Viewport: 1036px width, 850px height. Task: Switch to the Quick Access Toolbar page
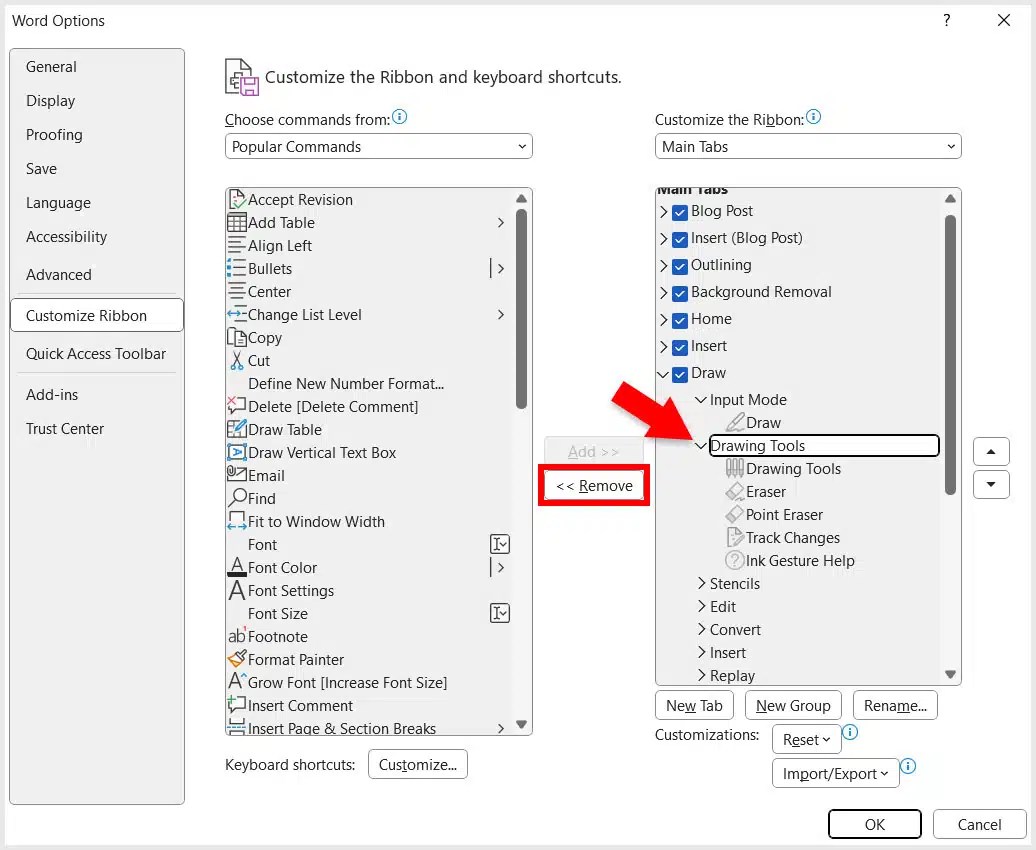click(x=96, y=353)
